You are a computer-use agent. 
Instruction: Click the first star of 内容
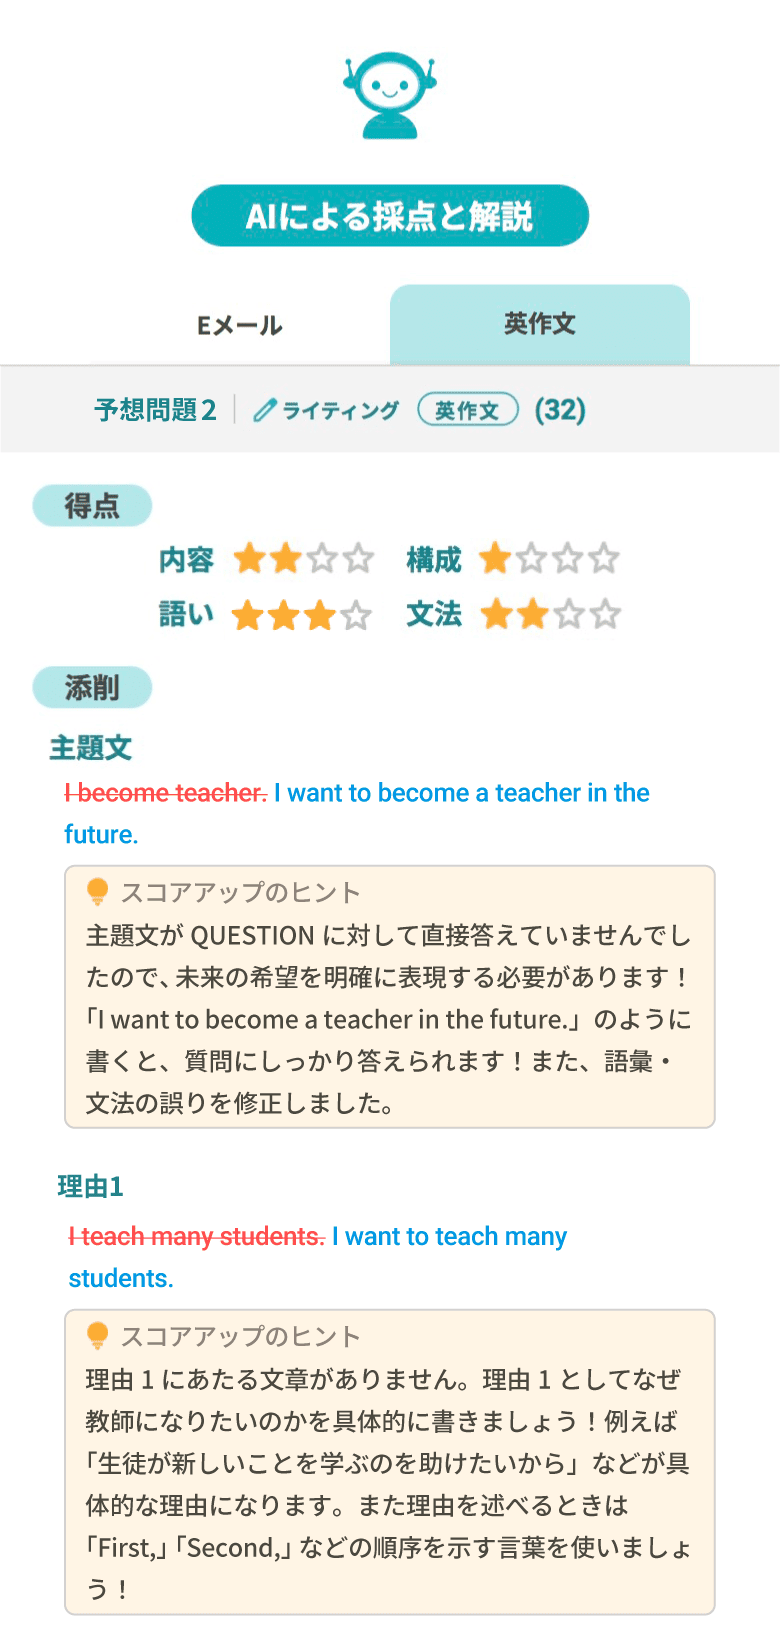click(249, 558)
